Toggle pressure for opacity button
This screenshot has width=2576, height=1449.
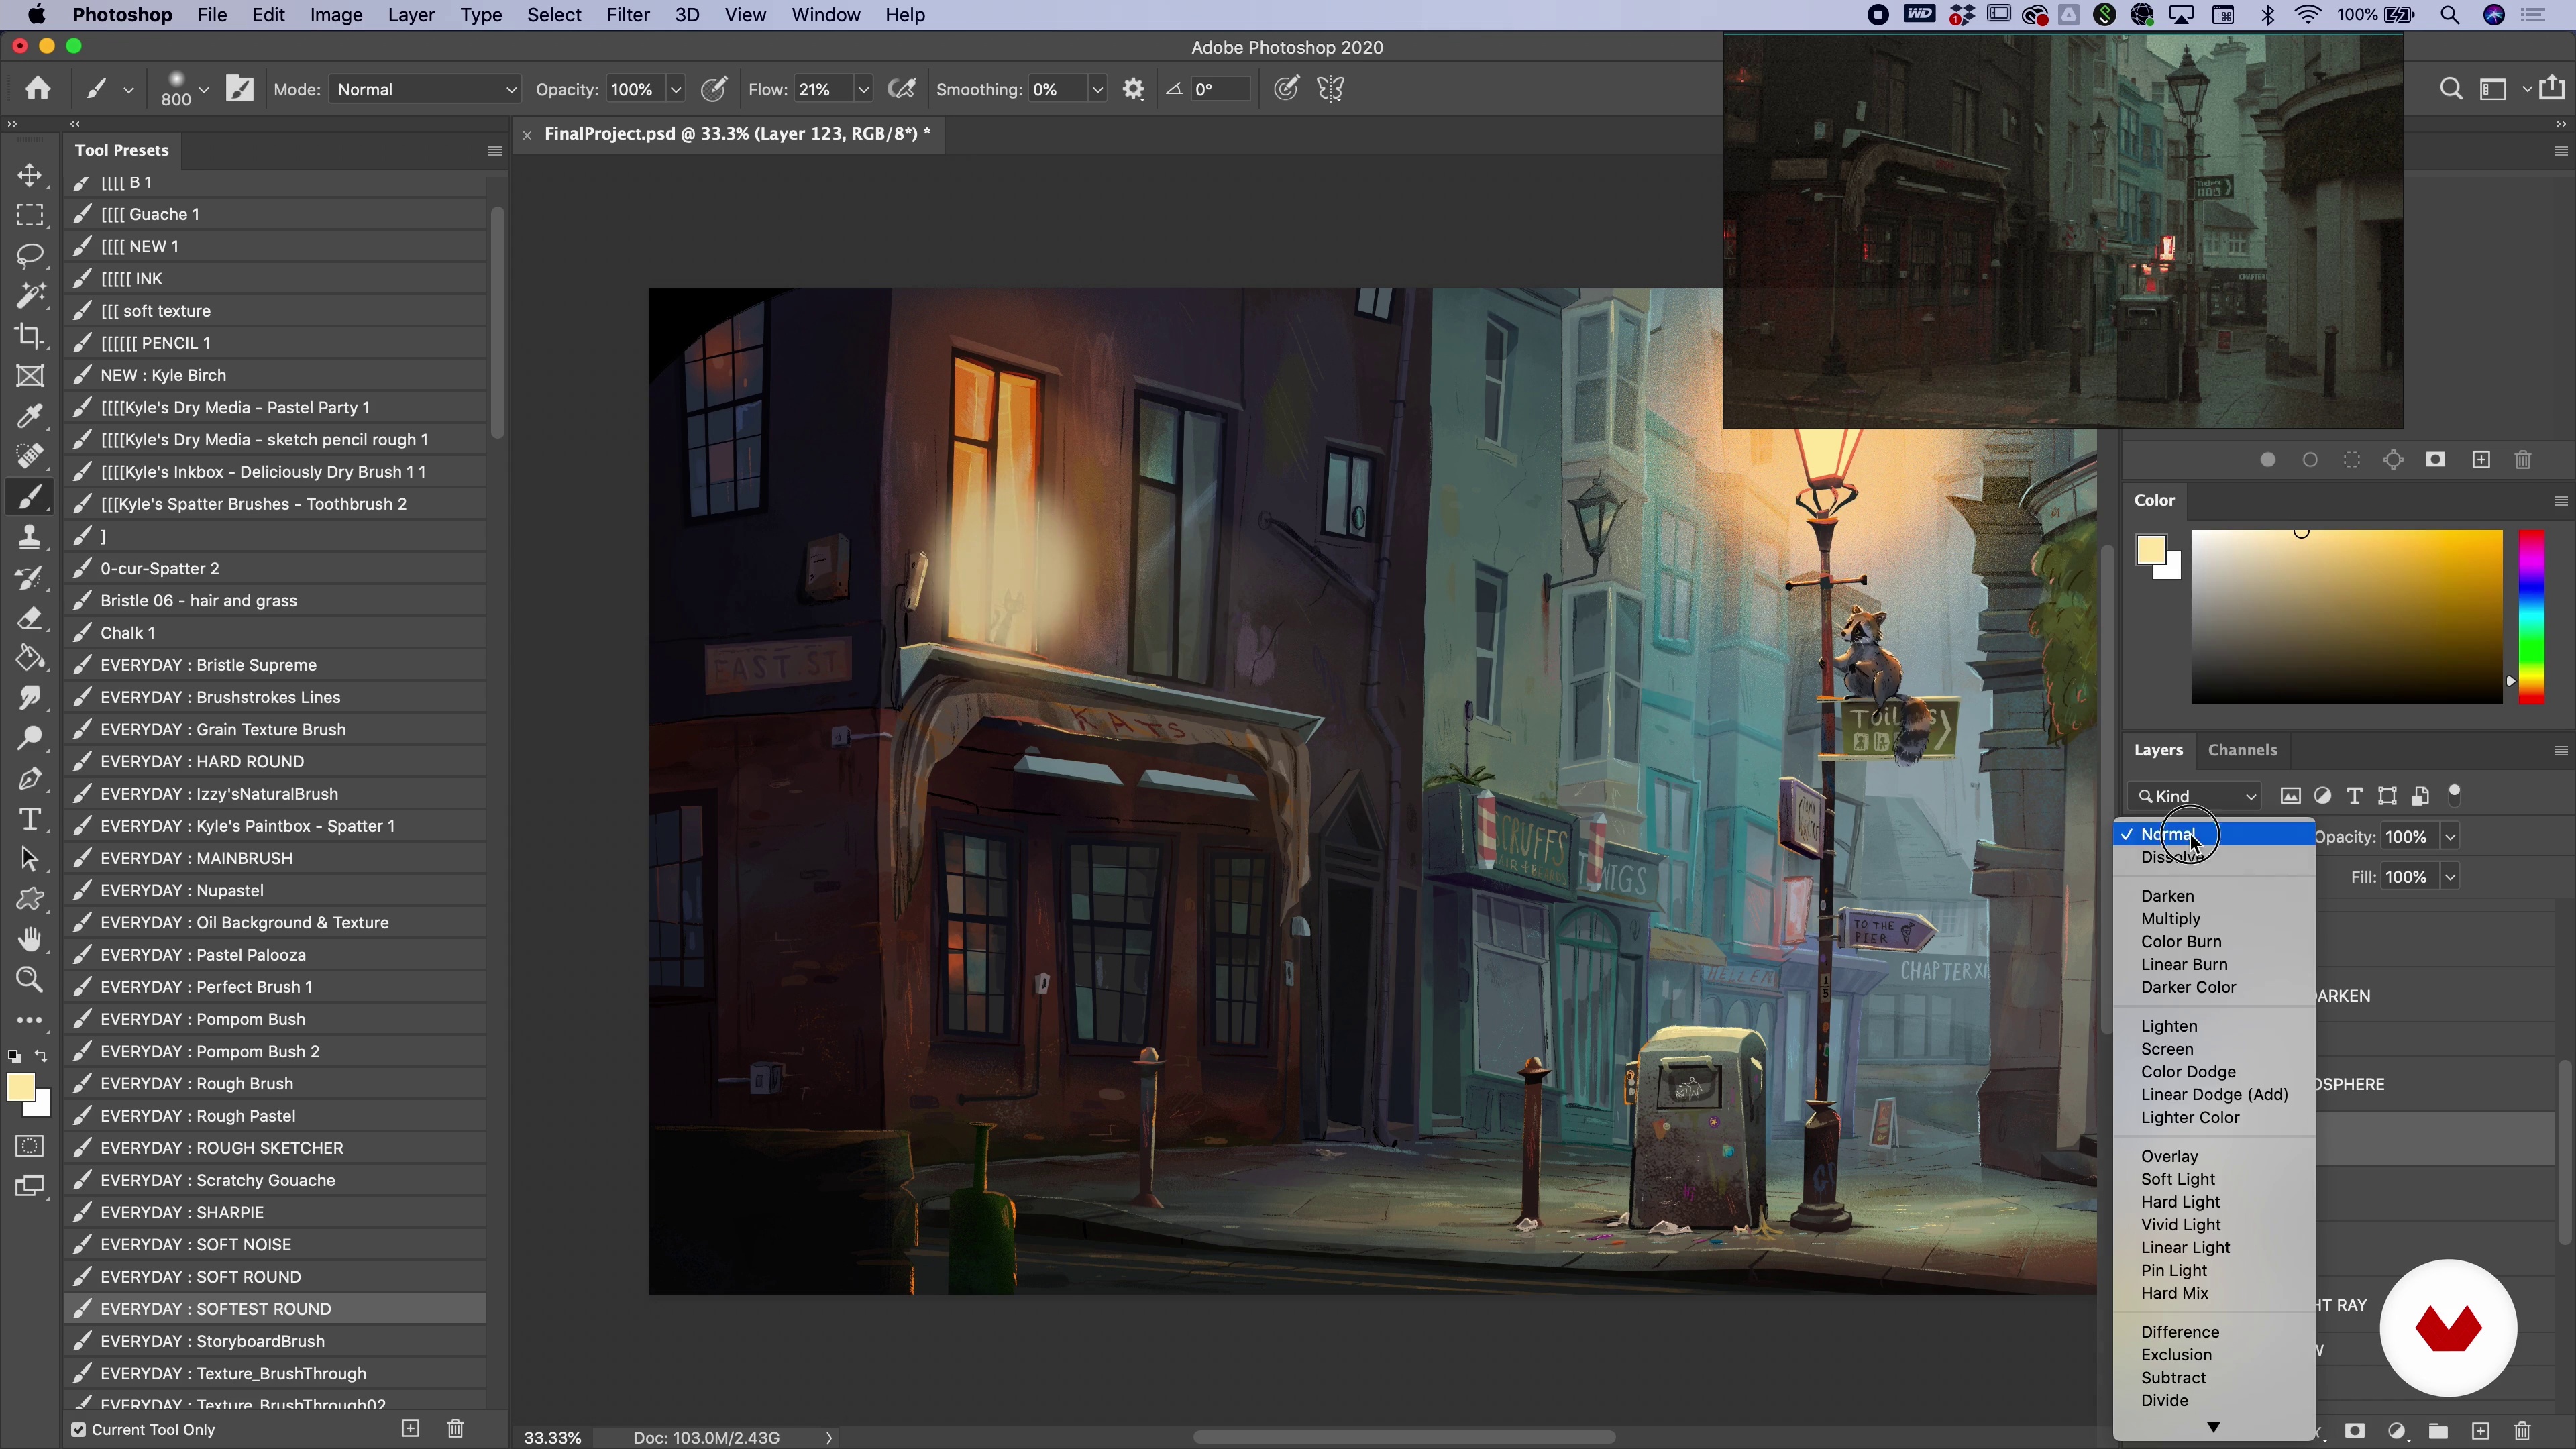pyautogui.click(x=714, y=89)
